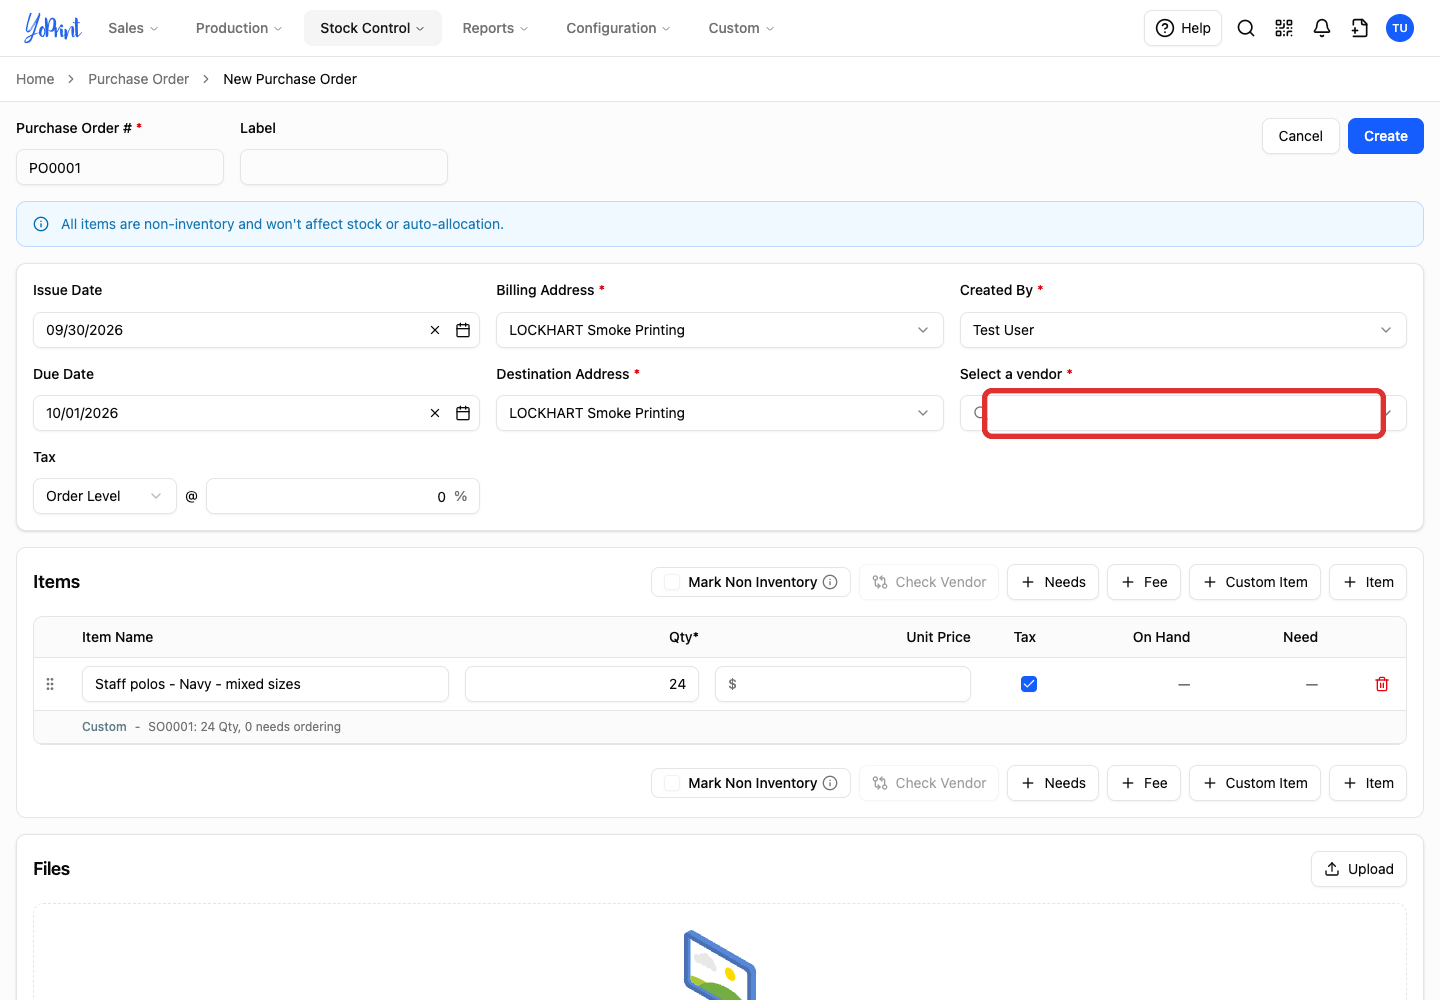The height and width of the screenshot is (1000, 1440).
Task: Toggle the bottom Mark Non Inventory checkbox
Action: [672, 783]
